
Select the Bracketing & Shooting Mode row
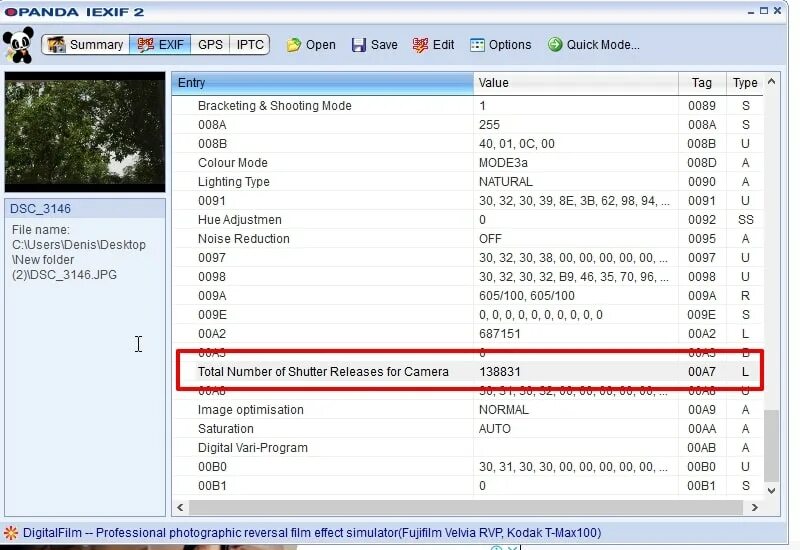pyautogui.click(x=467, y=106)
